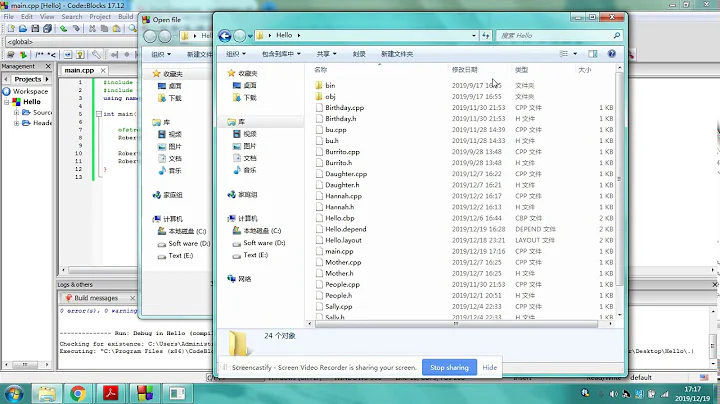Click the Find magnifier icon in Code::Blocks toolbar
The image size is (720, 404).
pyautogui.click(x=132, y=28)
